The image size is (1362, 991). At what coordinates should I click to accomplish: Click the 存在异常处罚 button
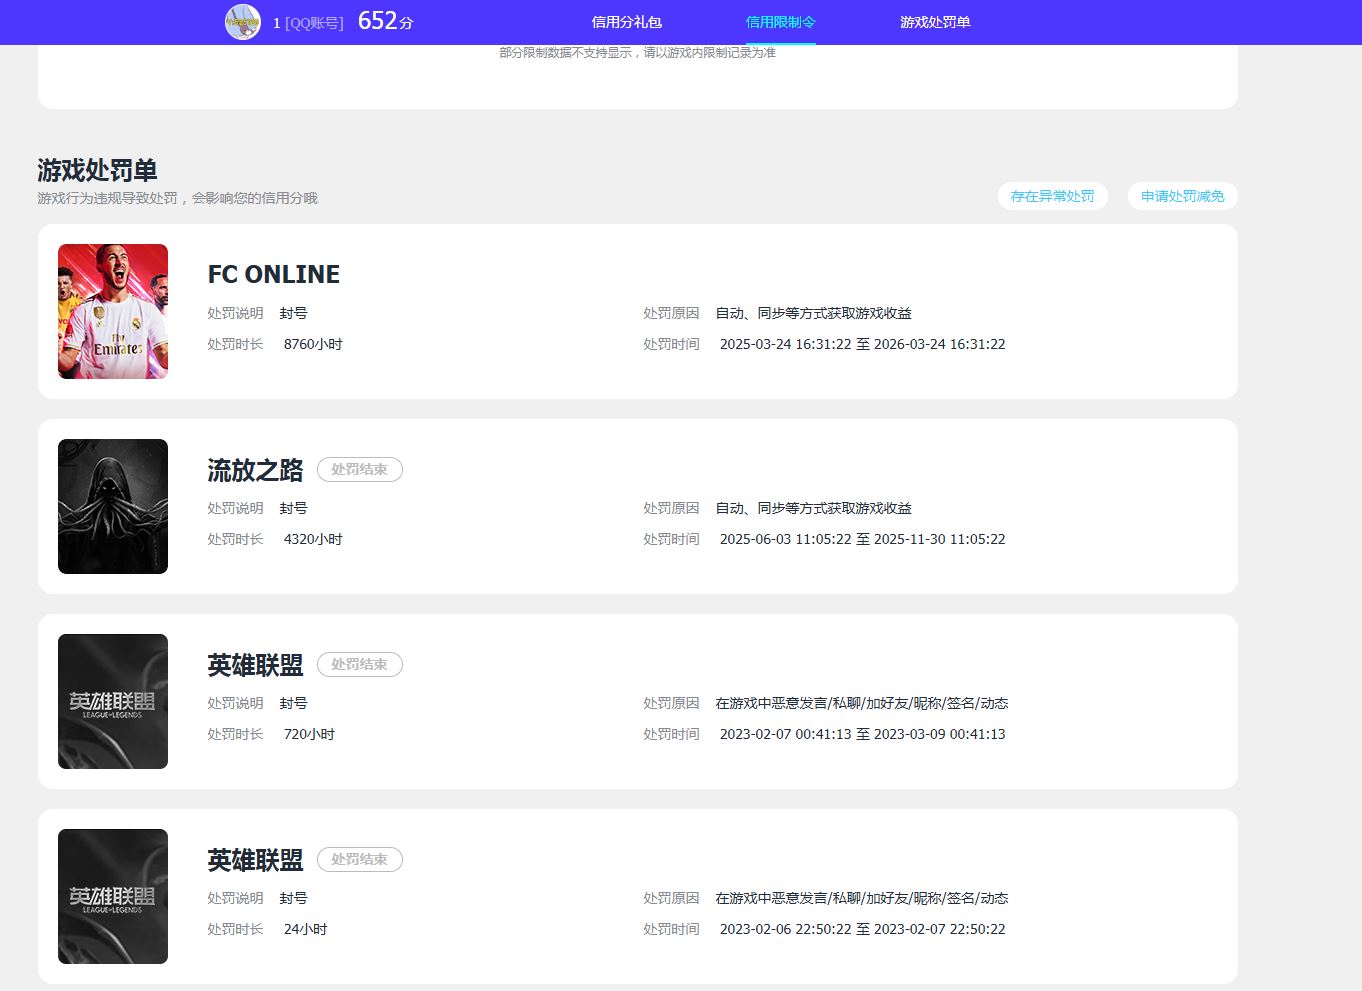point(1052,196)
